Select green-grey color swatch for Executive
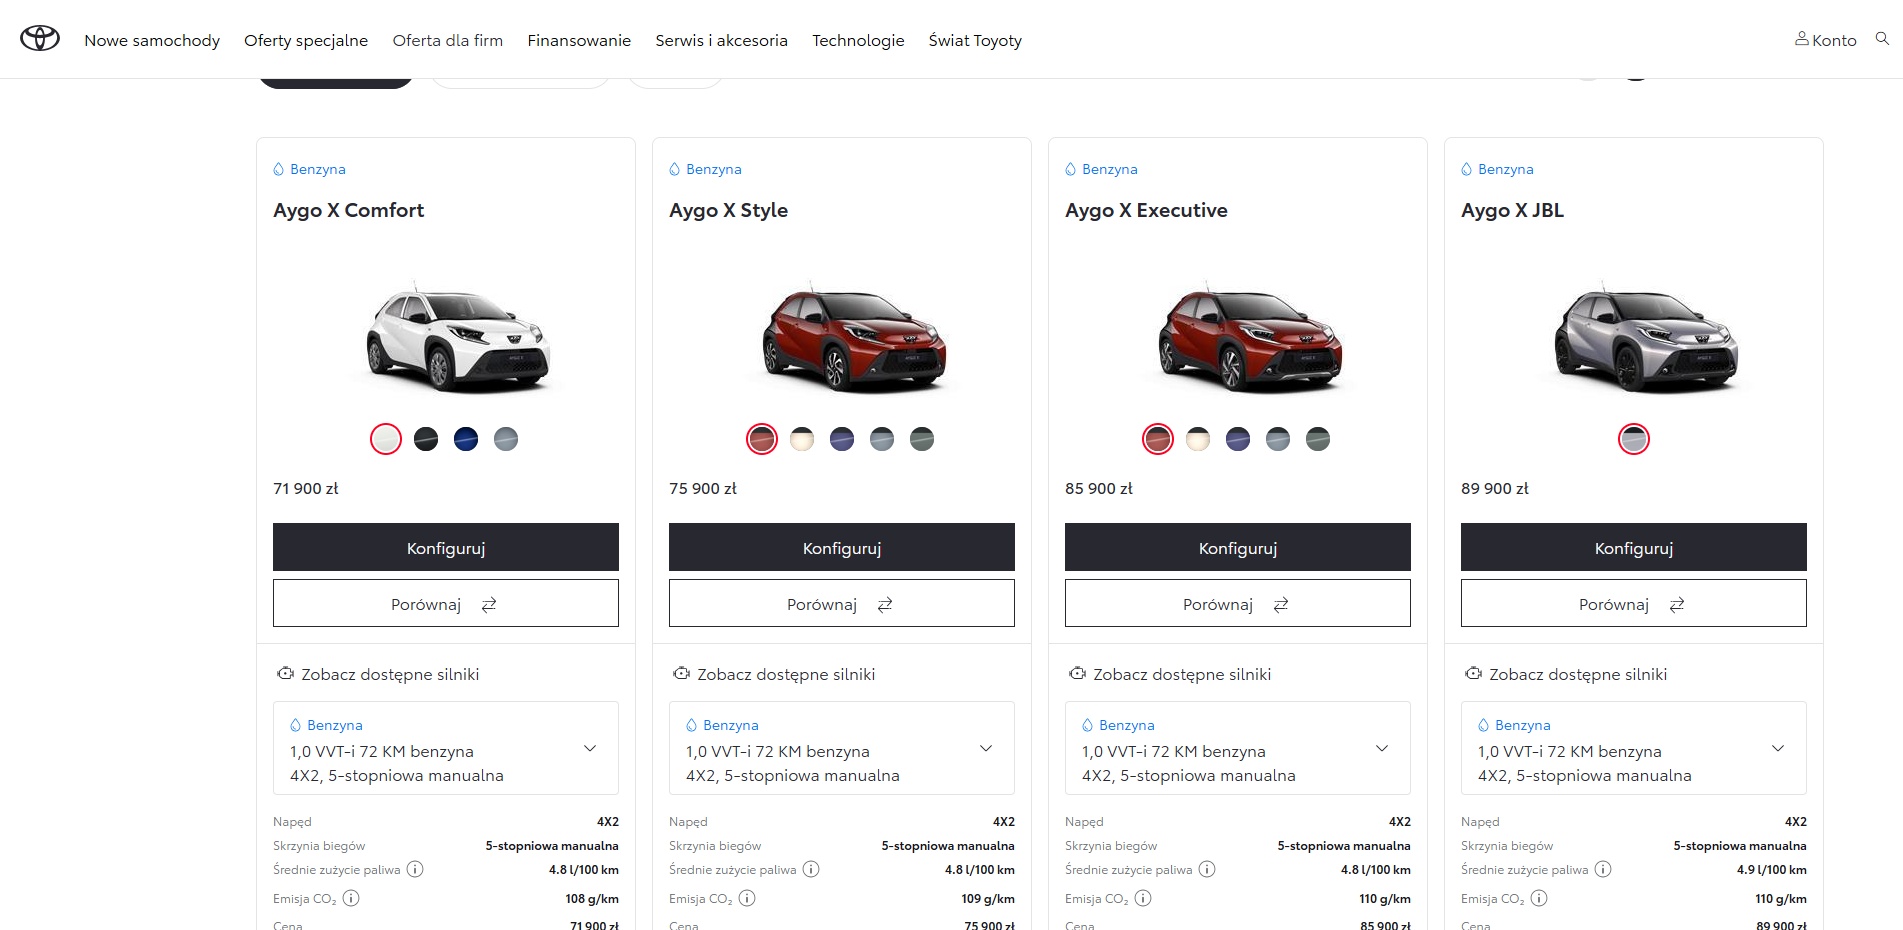The width and height of the screenshot is (1903, 930). [1318, 439]
